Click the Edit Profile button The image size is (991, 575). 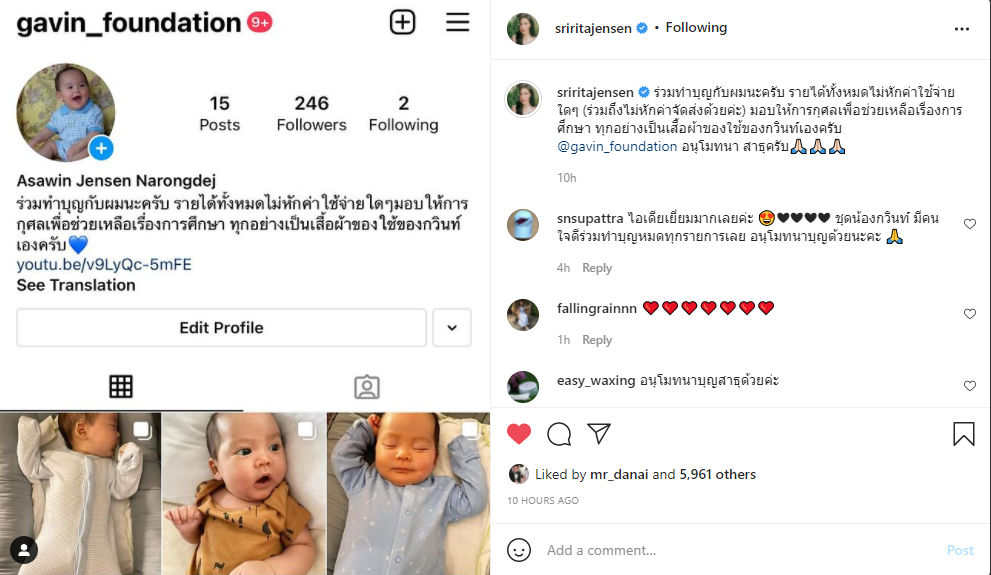click(x=221, y=327)
